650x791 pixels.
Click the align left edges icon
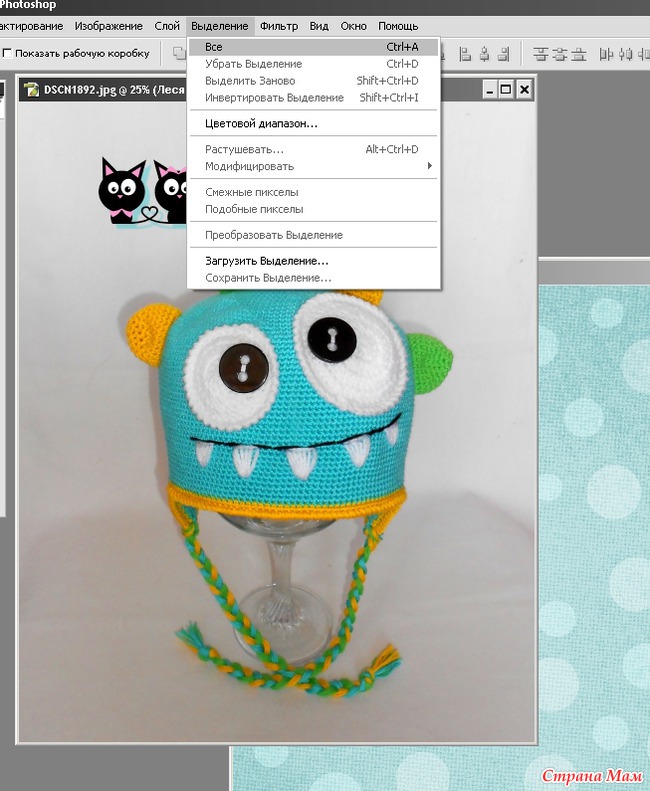465,54
